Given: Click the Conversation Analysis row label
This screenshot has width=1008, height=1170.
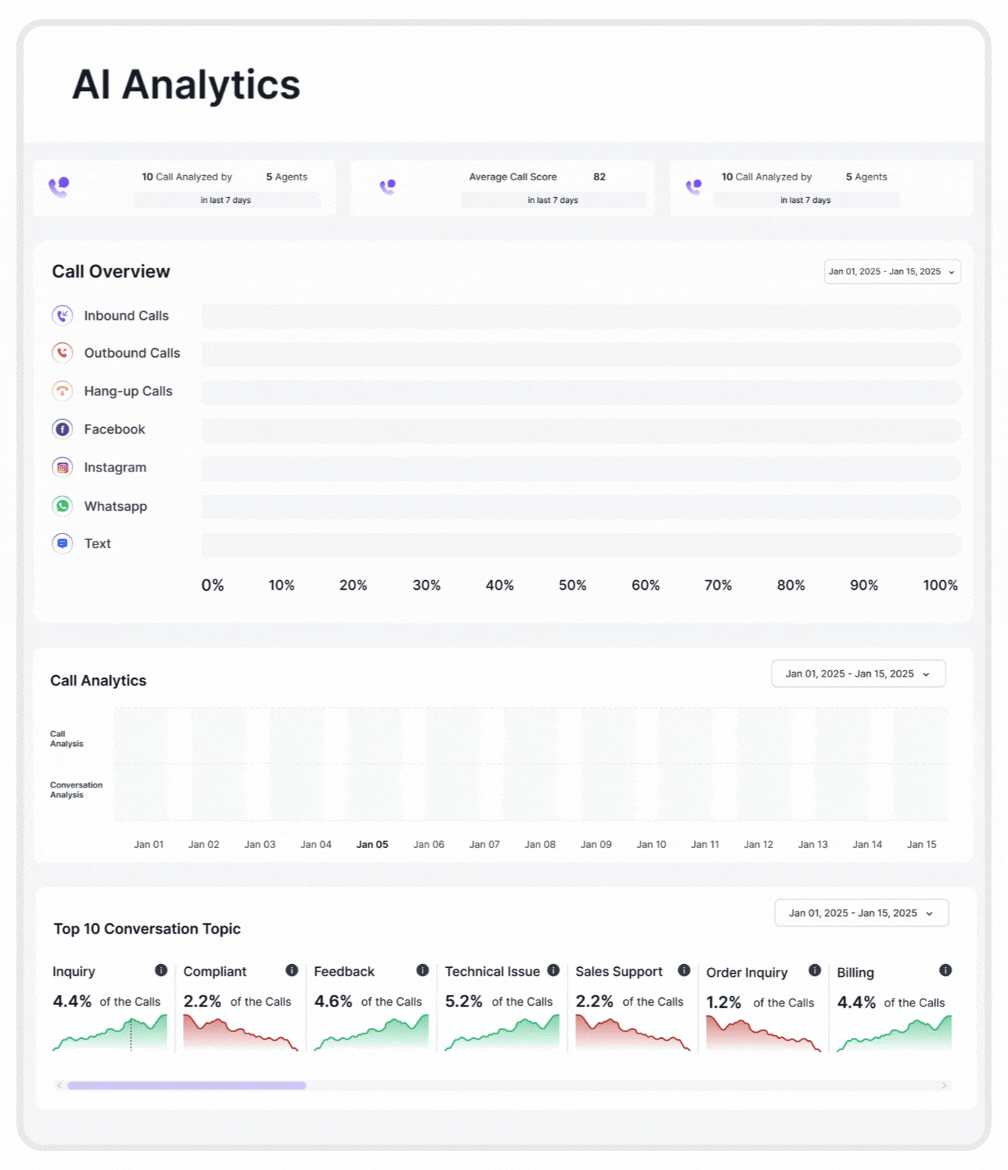Looking at the screenshot, I should tap(75, 791).
